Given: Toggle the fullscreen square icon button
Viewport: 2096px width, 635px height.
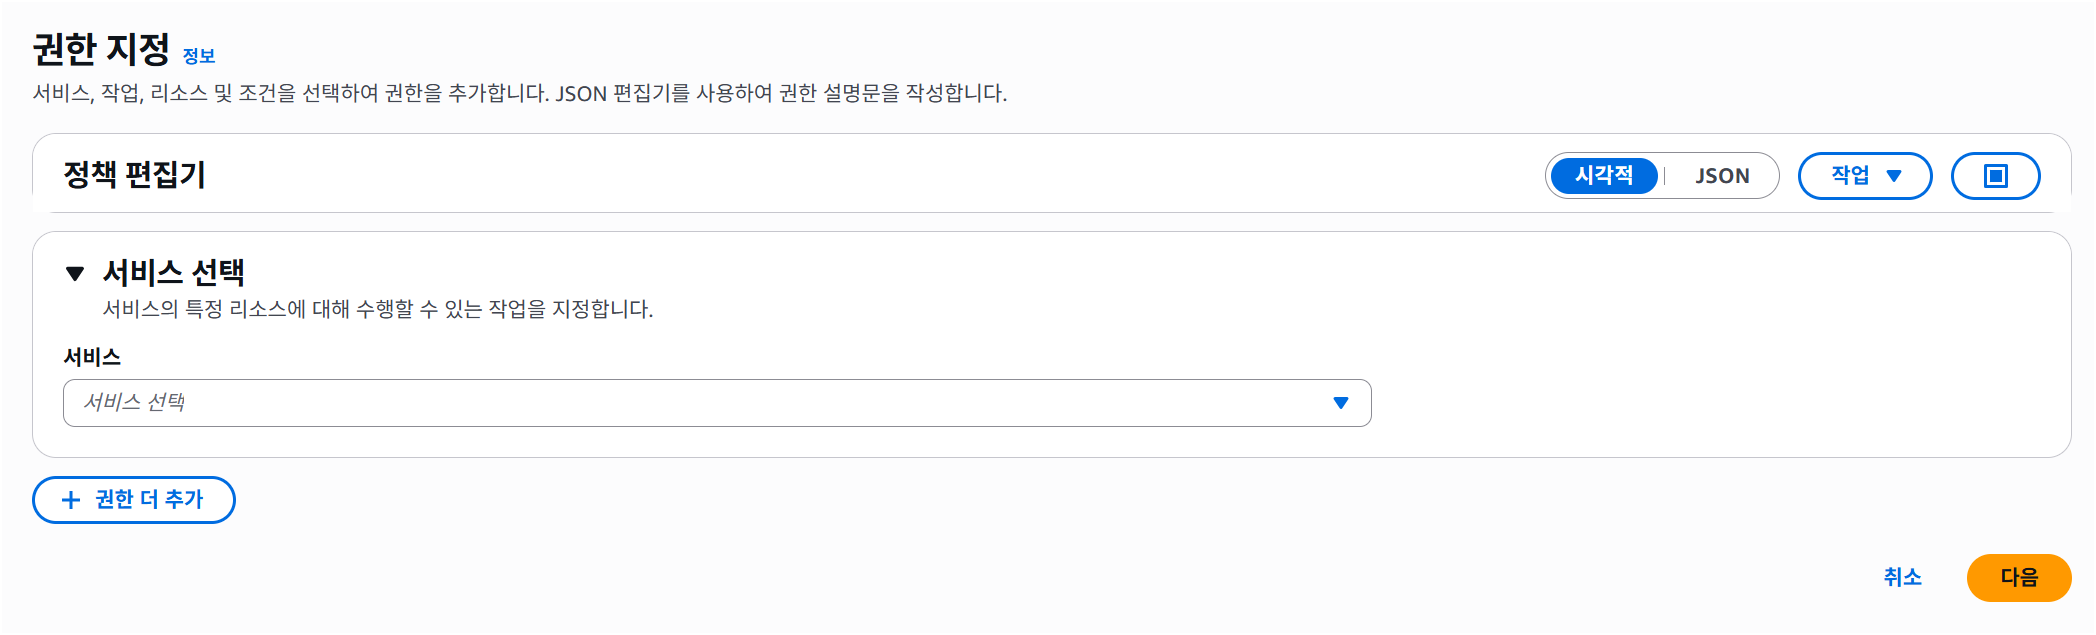Looking at the screenshot, I should [1996, 176].
